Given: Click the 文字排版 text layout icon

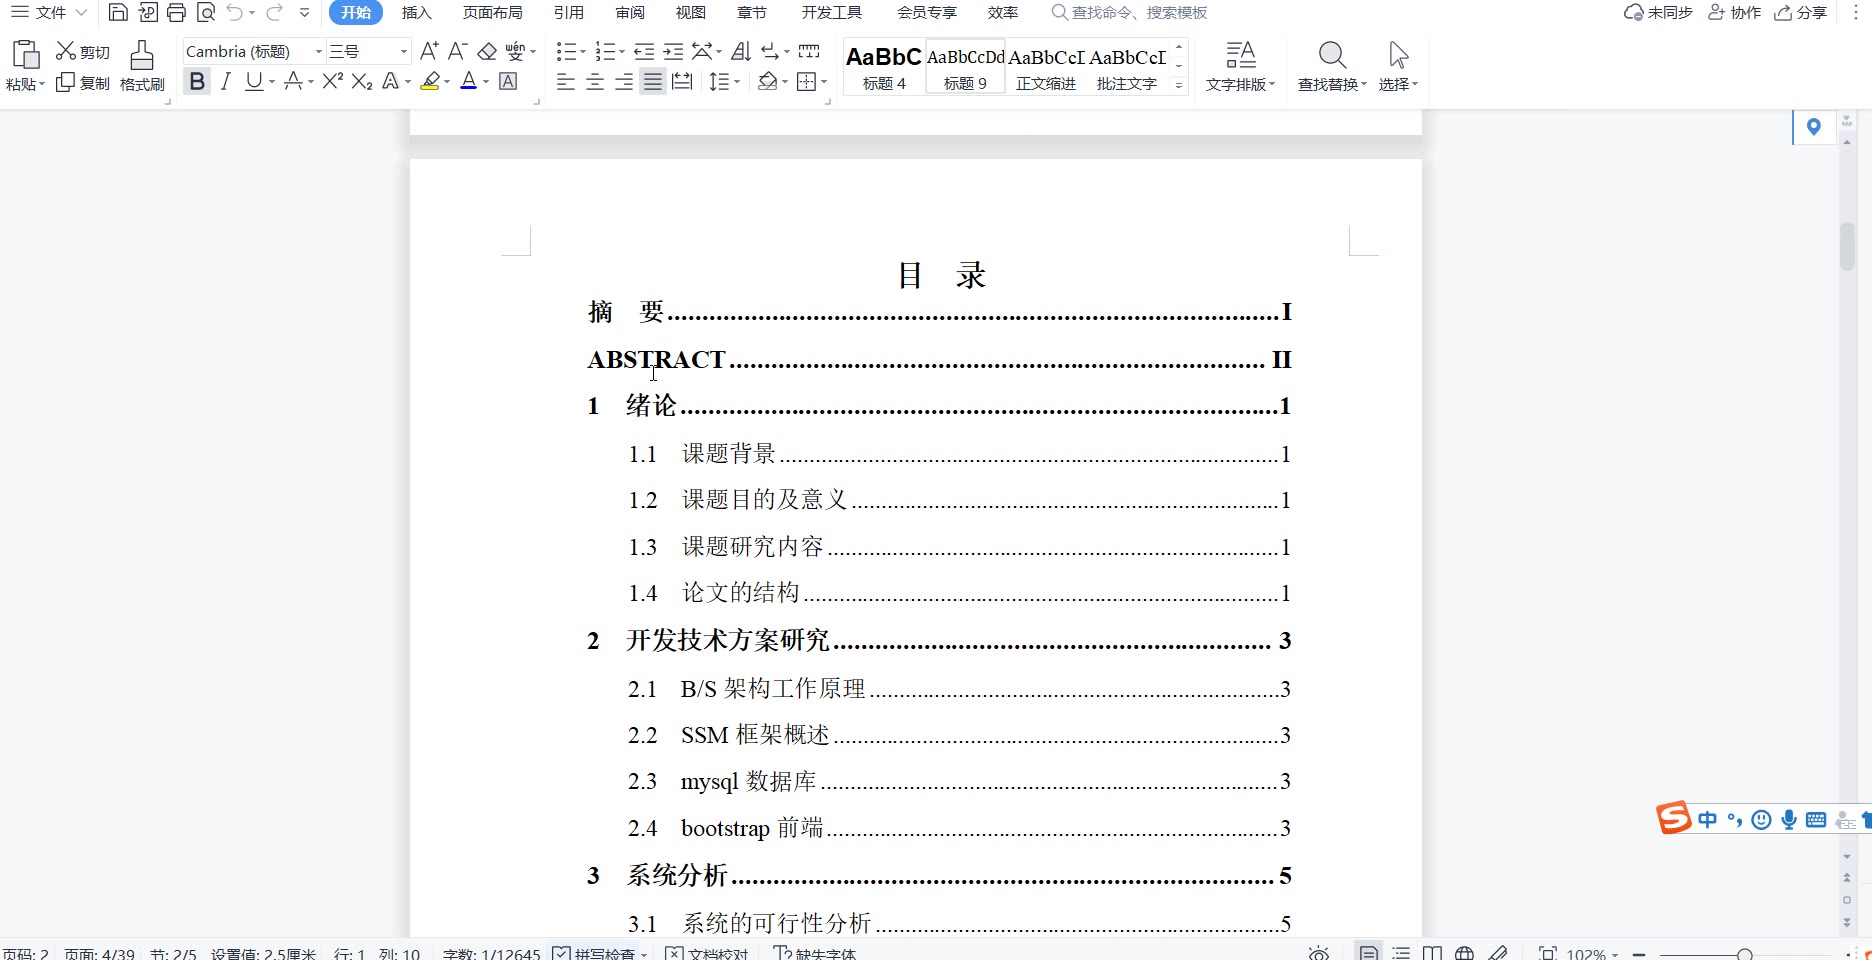Looking at the screenshot, I should (x=1240, y=55).
